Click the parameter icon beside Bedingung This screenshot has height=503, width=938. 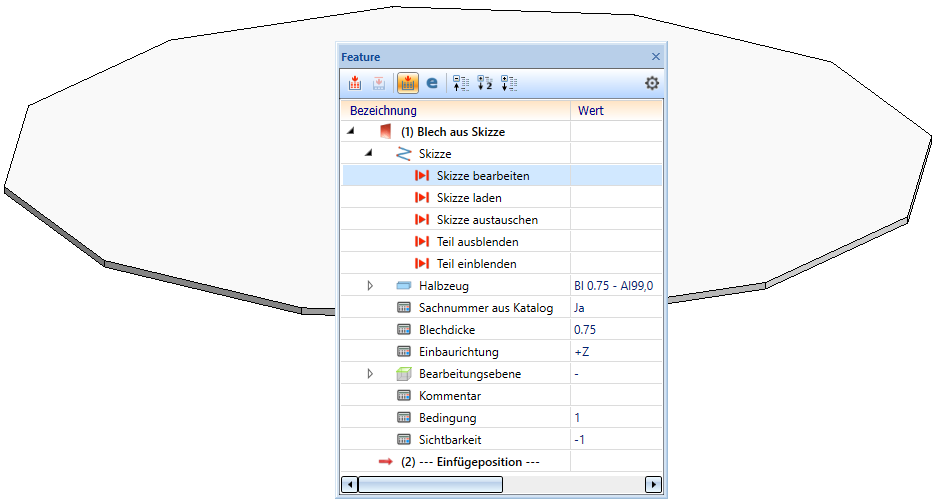pos(404,417)
